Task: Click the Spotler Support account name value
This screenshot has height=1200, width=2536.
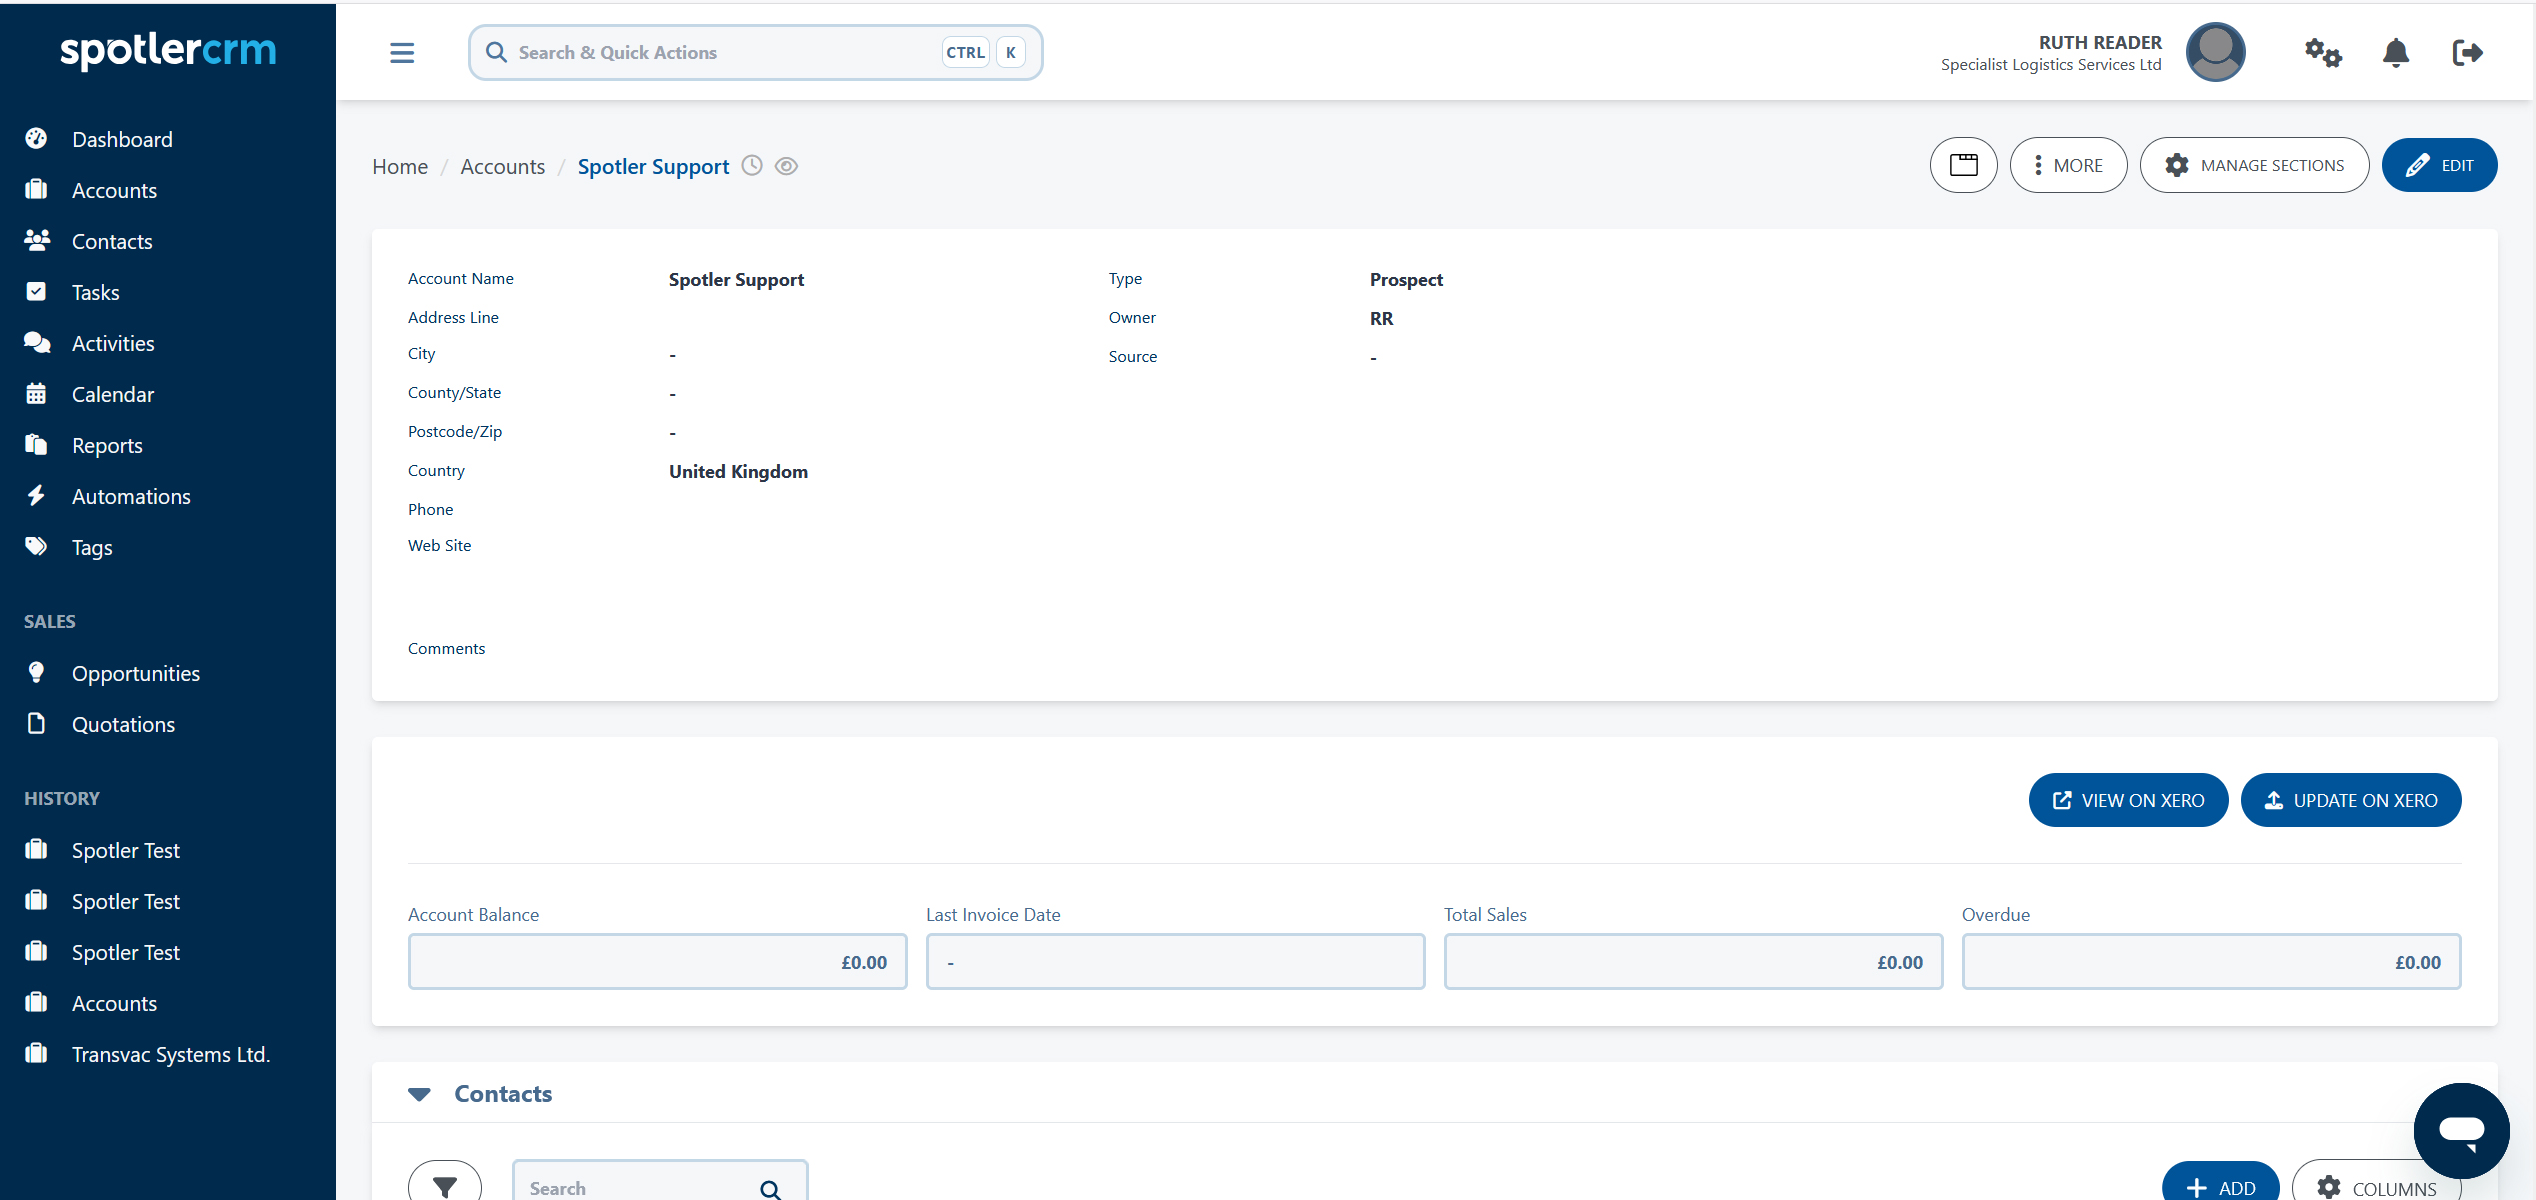Action: [736, 280]
